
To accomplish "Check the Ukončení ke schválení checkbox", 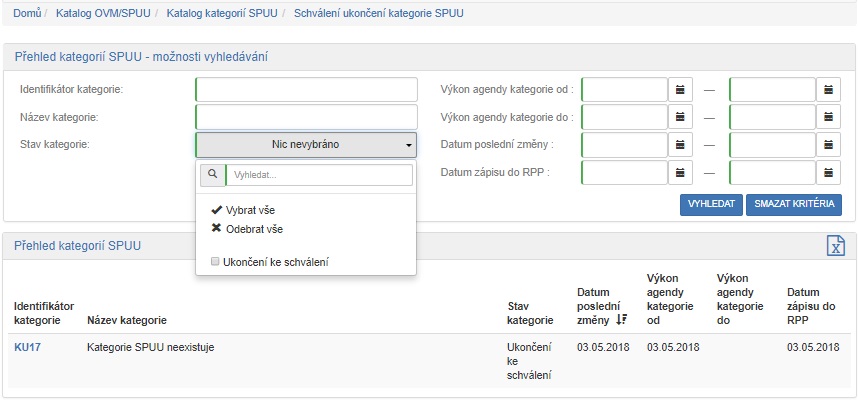I will click(x=215, y=262).
